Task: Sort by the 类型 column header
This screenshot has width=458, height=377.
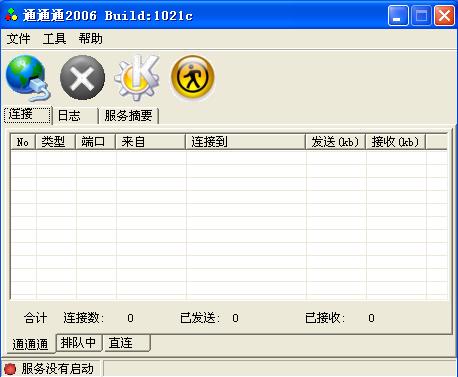Action: [56, 142]
